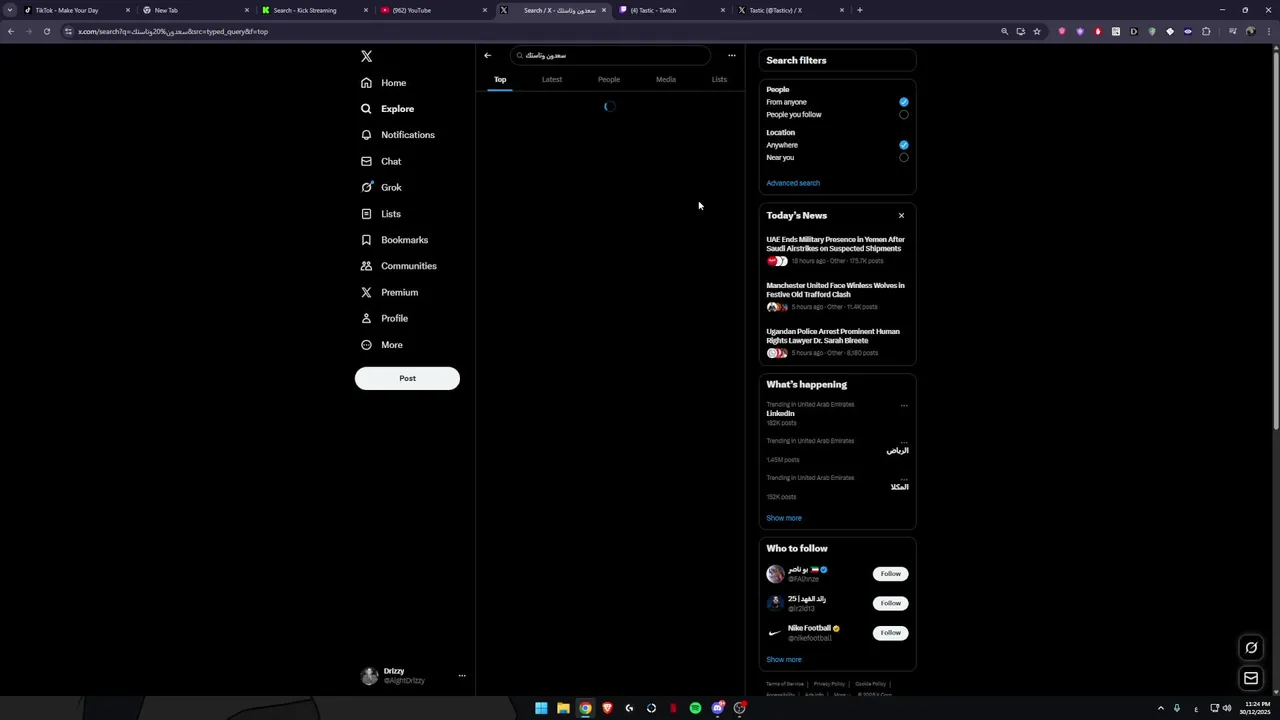1280x720 pixels.
Task: Follow the راكد الفهد account
Action: pos(891,603)
